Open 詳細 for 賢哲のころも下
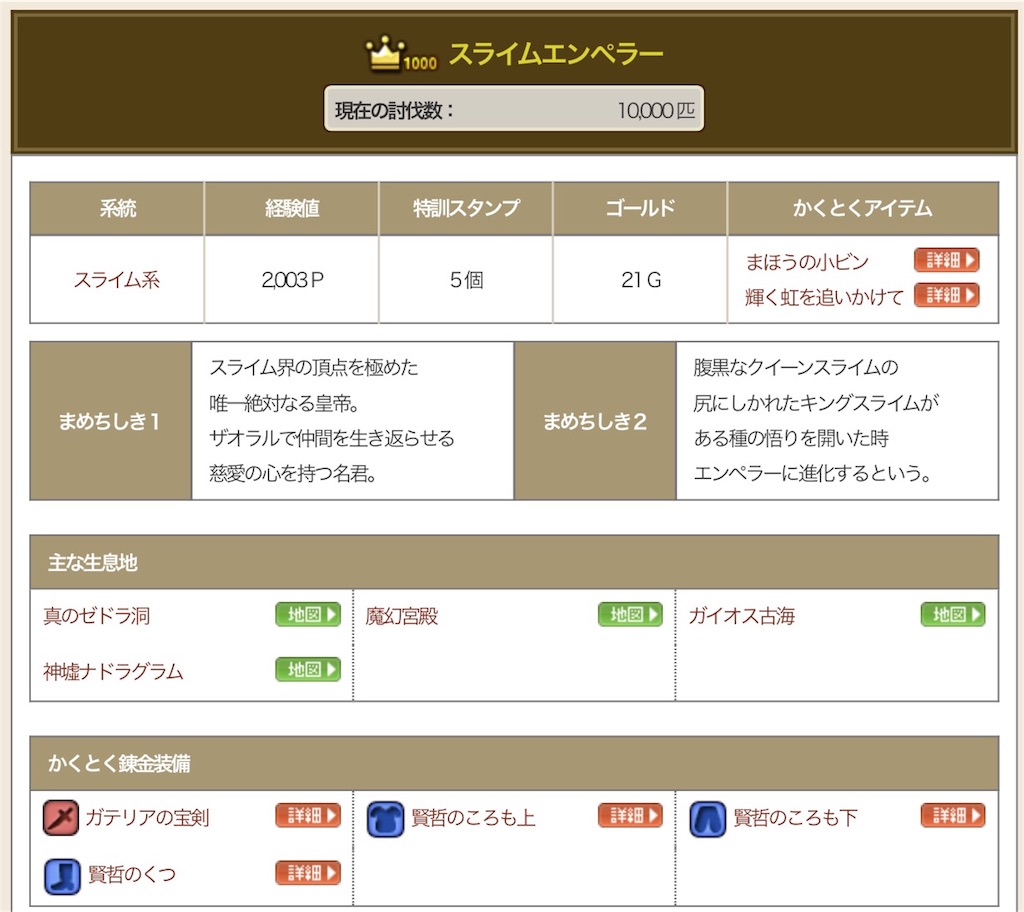 953,815
